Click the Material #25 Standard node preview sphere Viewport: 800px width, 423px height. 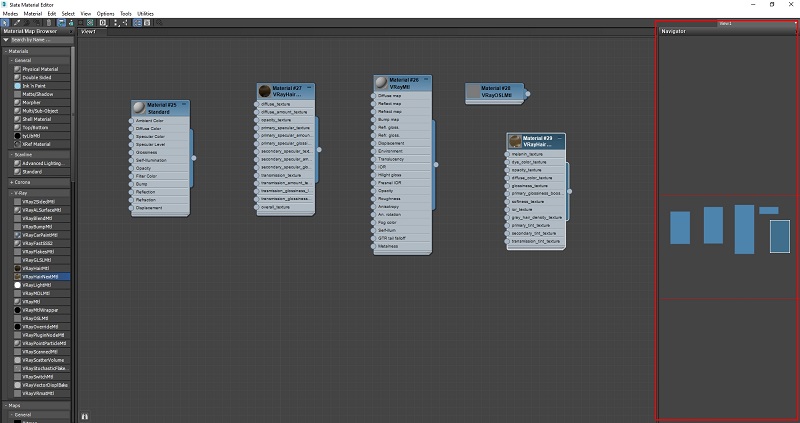[x=138, y=107]
